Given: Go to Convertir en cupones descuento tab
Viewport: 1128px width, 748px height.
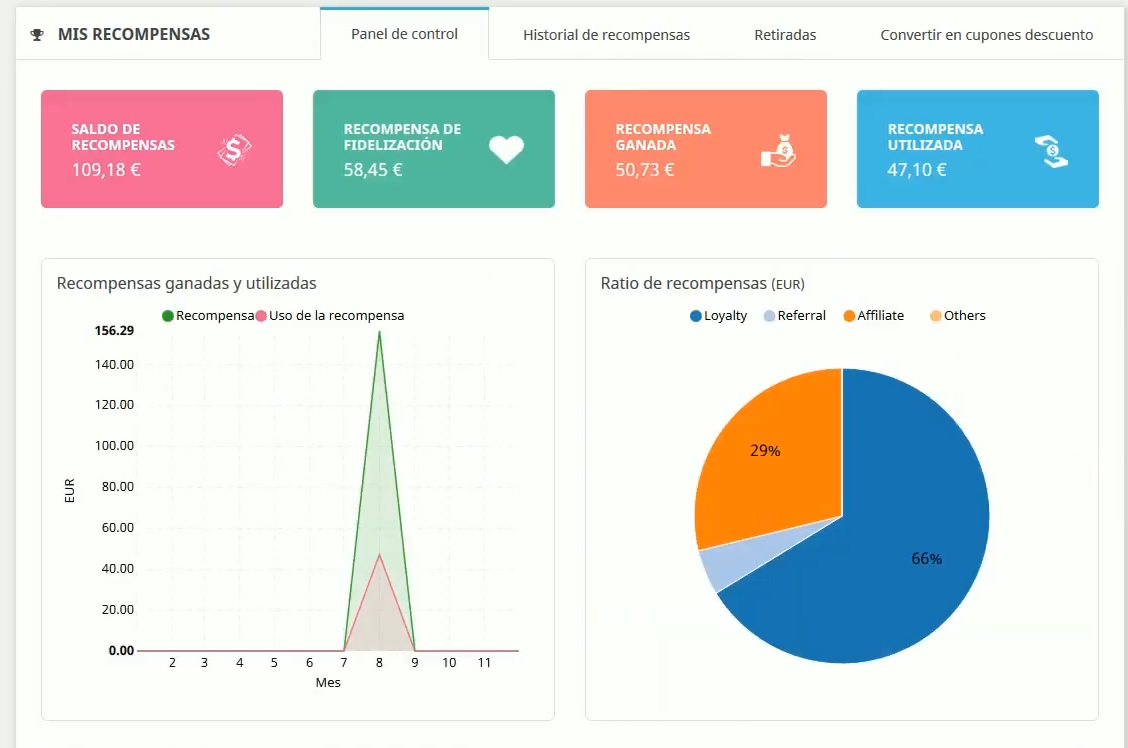Looking at the screenshot, I should point(986,35).
